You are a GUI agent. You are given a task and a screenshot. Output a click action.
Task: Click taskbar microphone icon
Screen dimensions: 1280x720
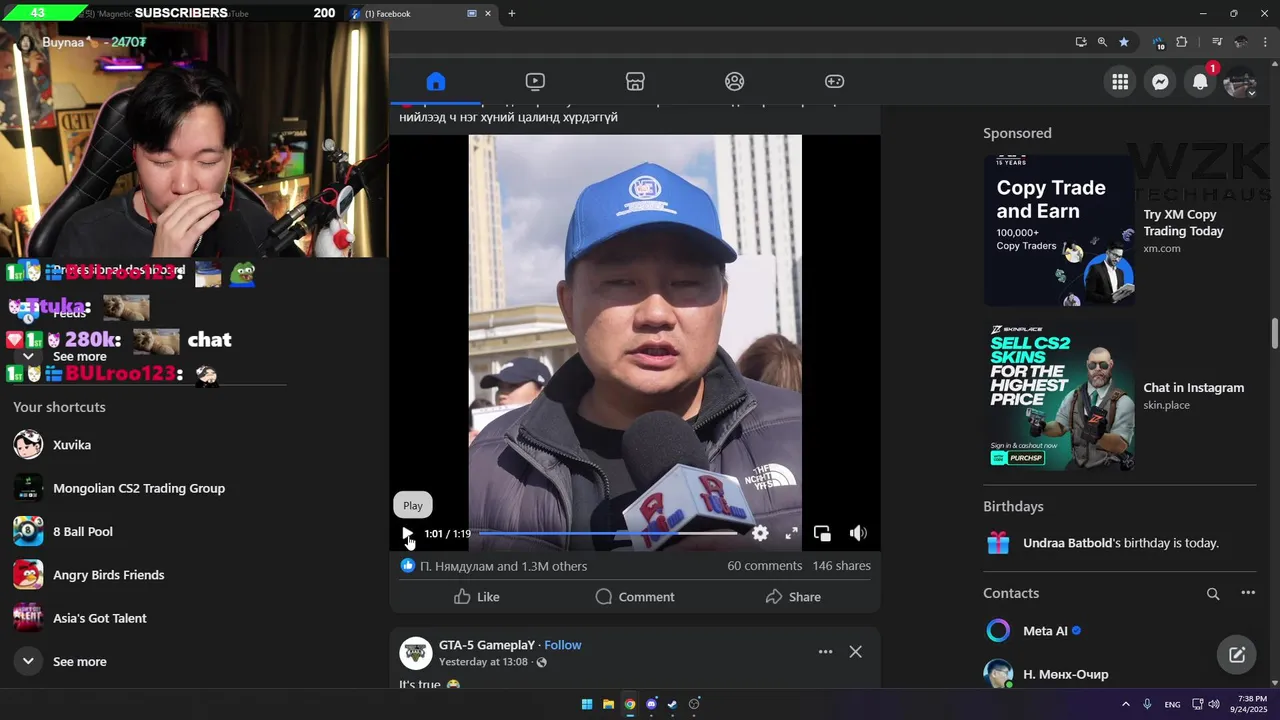(x=1147, y=704)
